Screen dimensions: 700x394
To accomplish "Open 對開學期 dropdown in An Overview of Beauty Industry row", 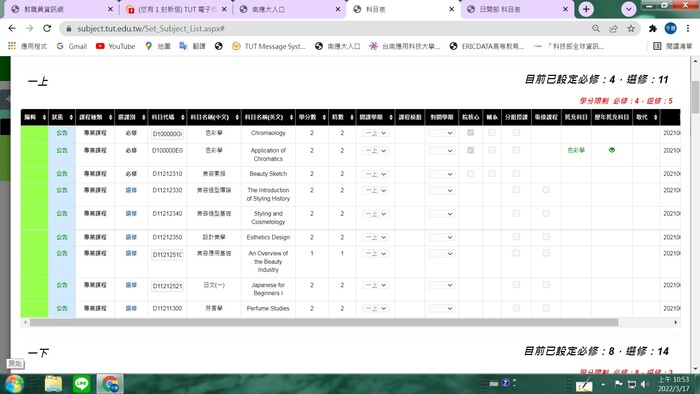I will 442,253.
